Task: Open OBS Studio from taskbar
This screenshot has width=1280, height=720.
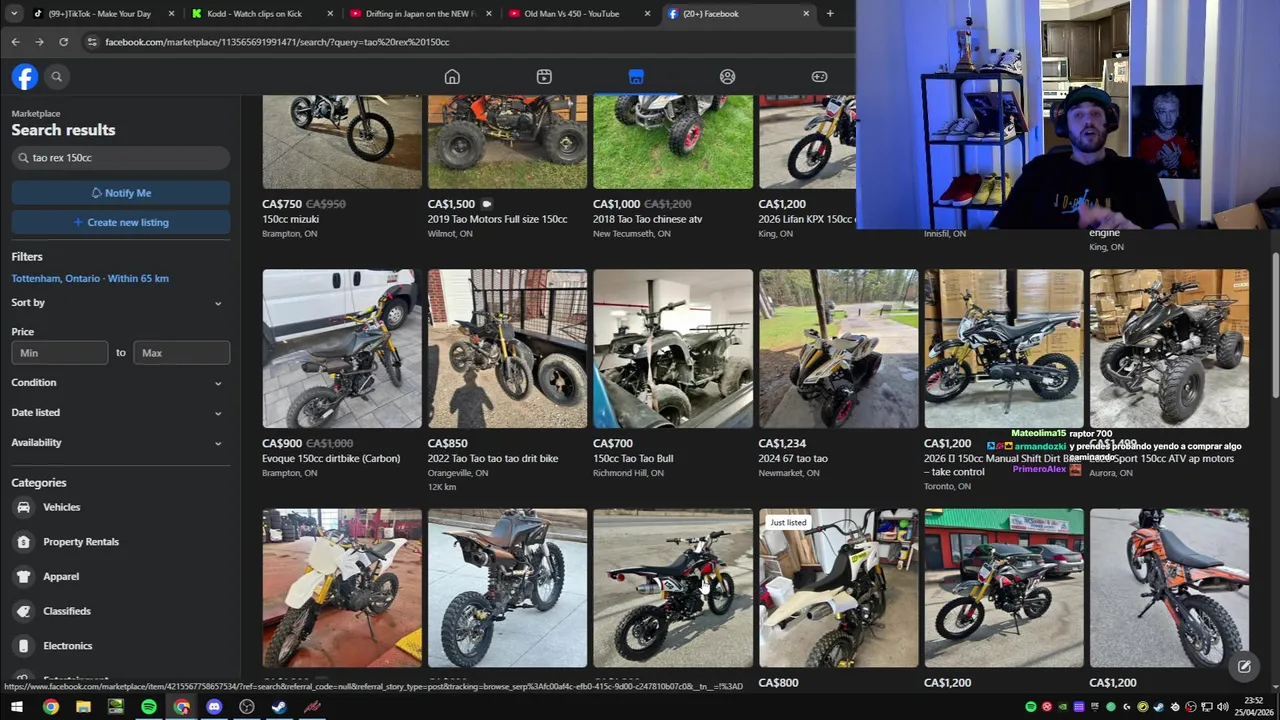Action: tap(247, 707)
